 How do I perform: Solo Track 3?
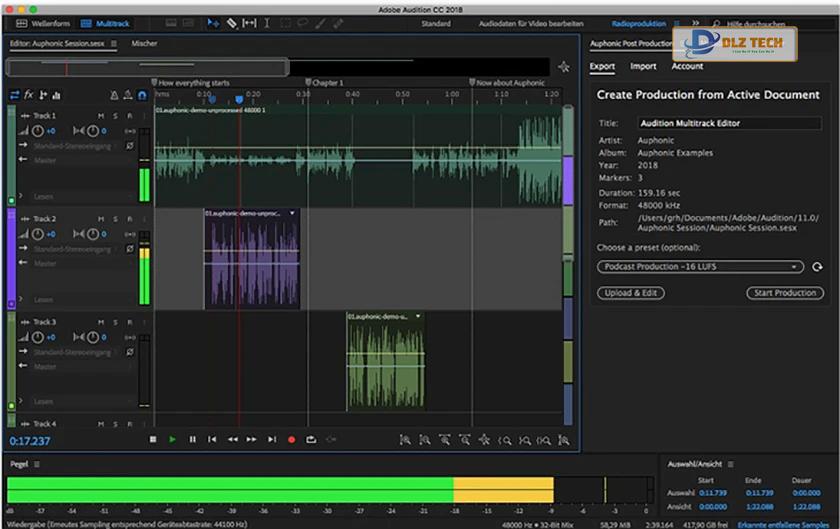115,322
